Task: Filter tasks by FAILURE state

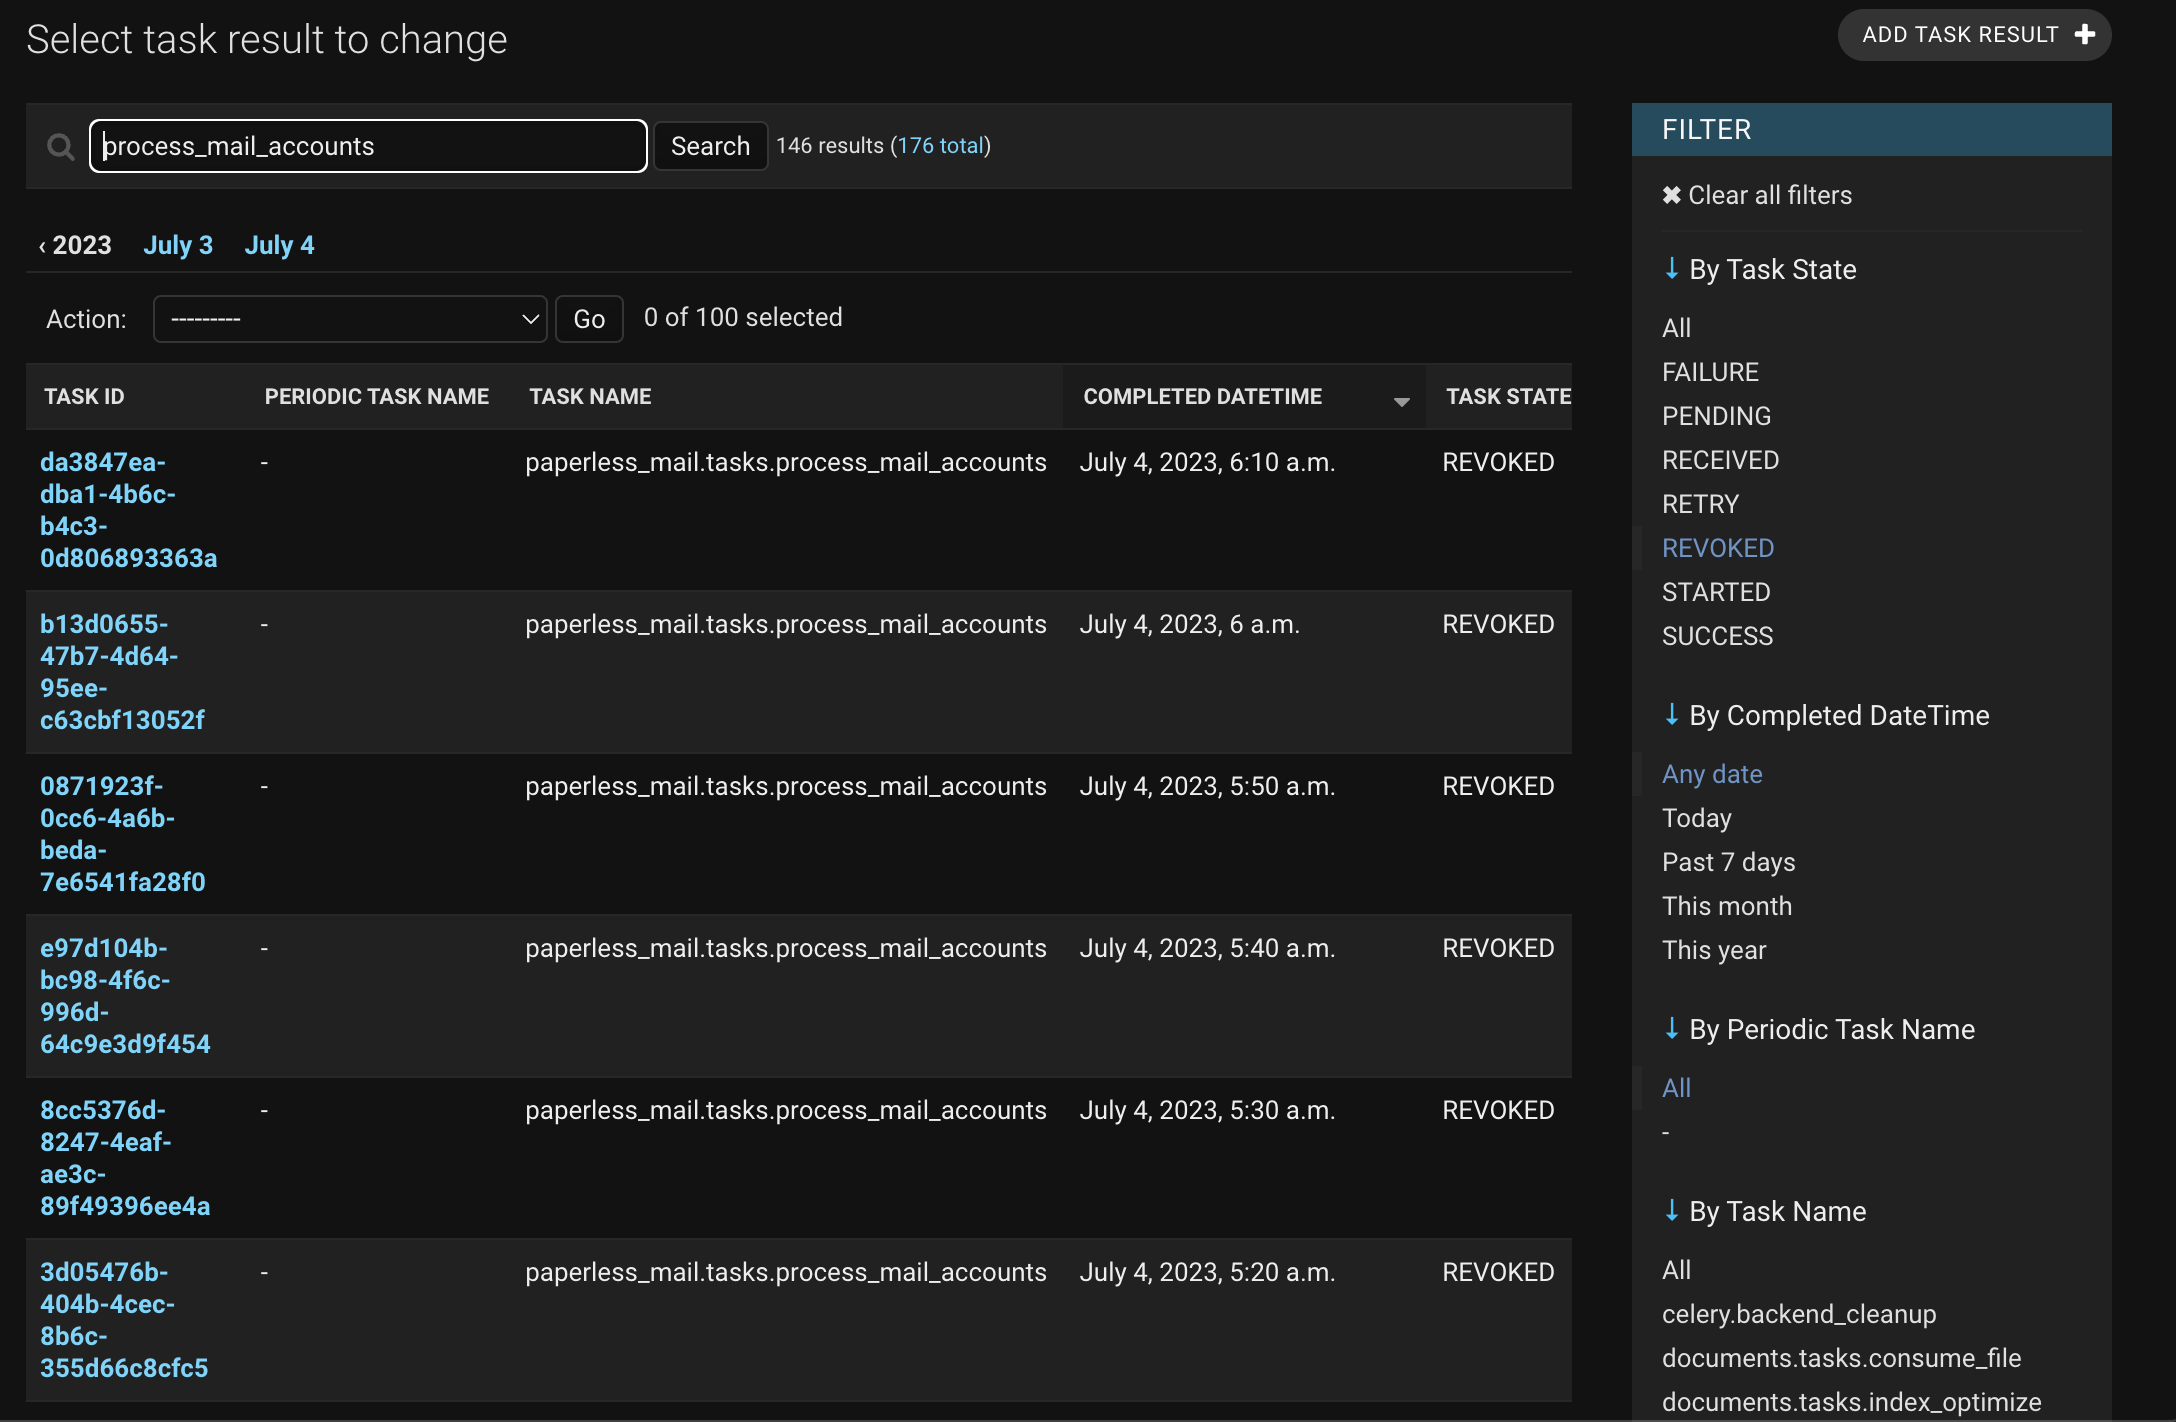Action: [1710, 371]
